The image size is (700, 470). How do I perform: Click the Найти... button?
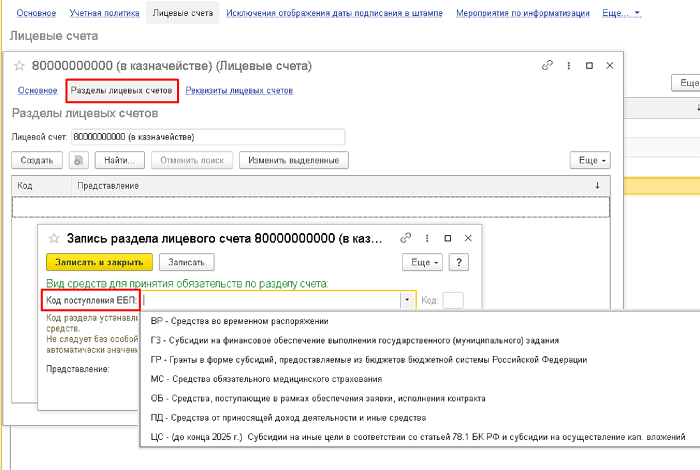[x=121, y=160]
